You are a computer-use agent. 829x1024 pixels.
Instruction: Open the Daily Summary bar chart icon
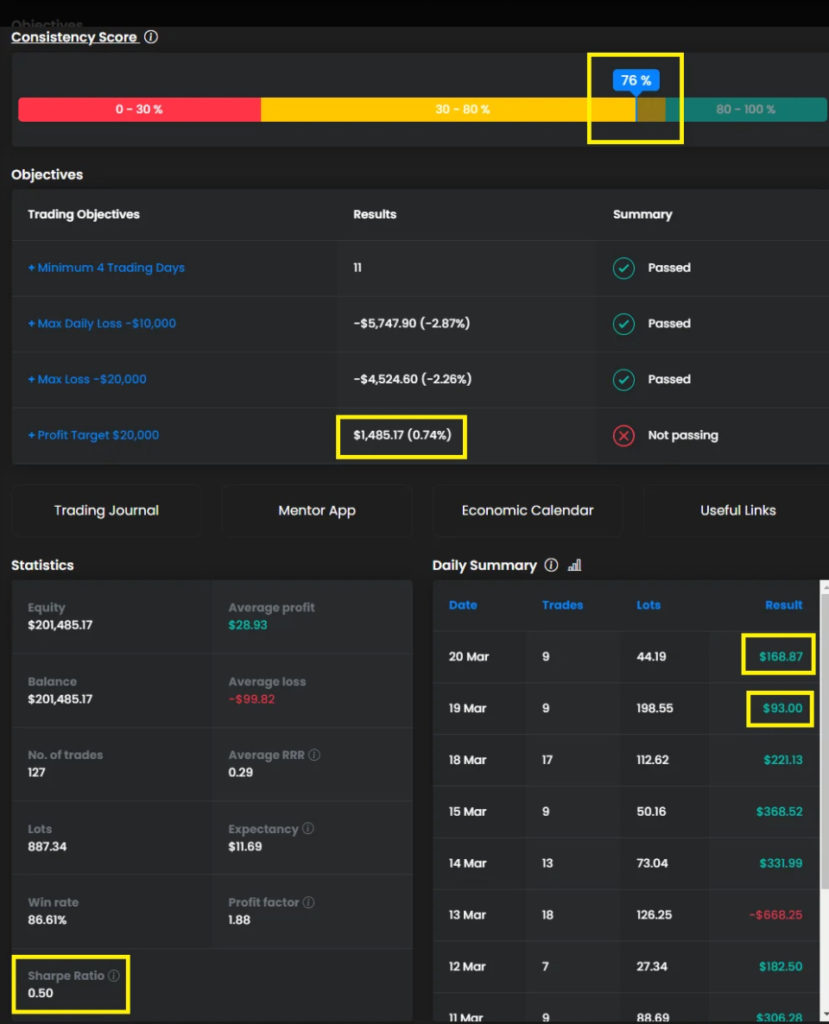(574, 566)
